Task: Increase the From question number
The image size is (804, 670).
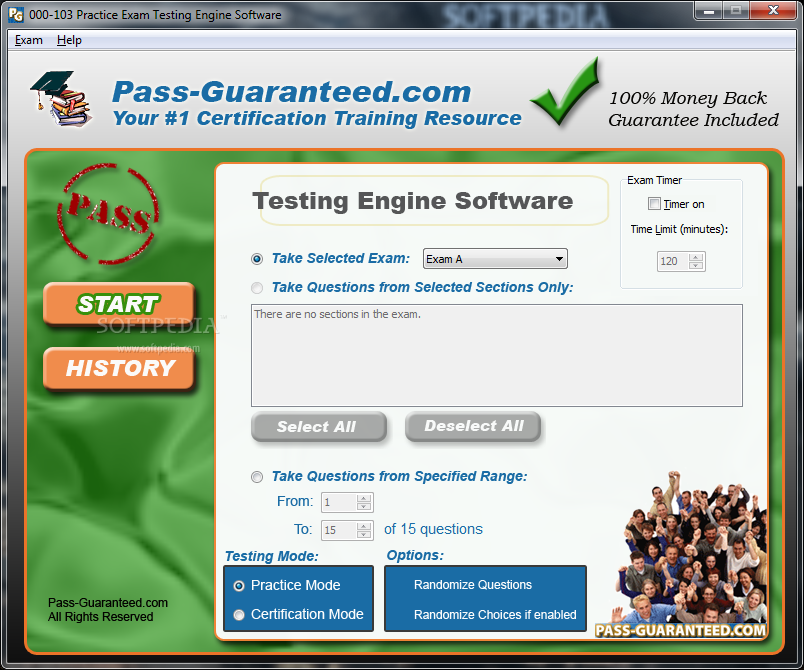Action: (364, 498)
